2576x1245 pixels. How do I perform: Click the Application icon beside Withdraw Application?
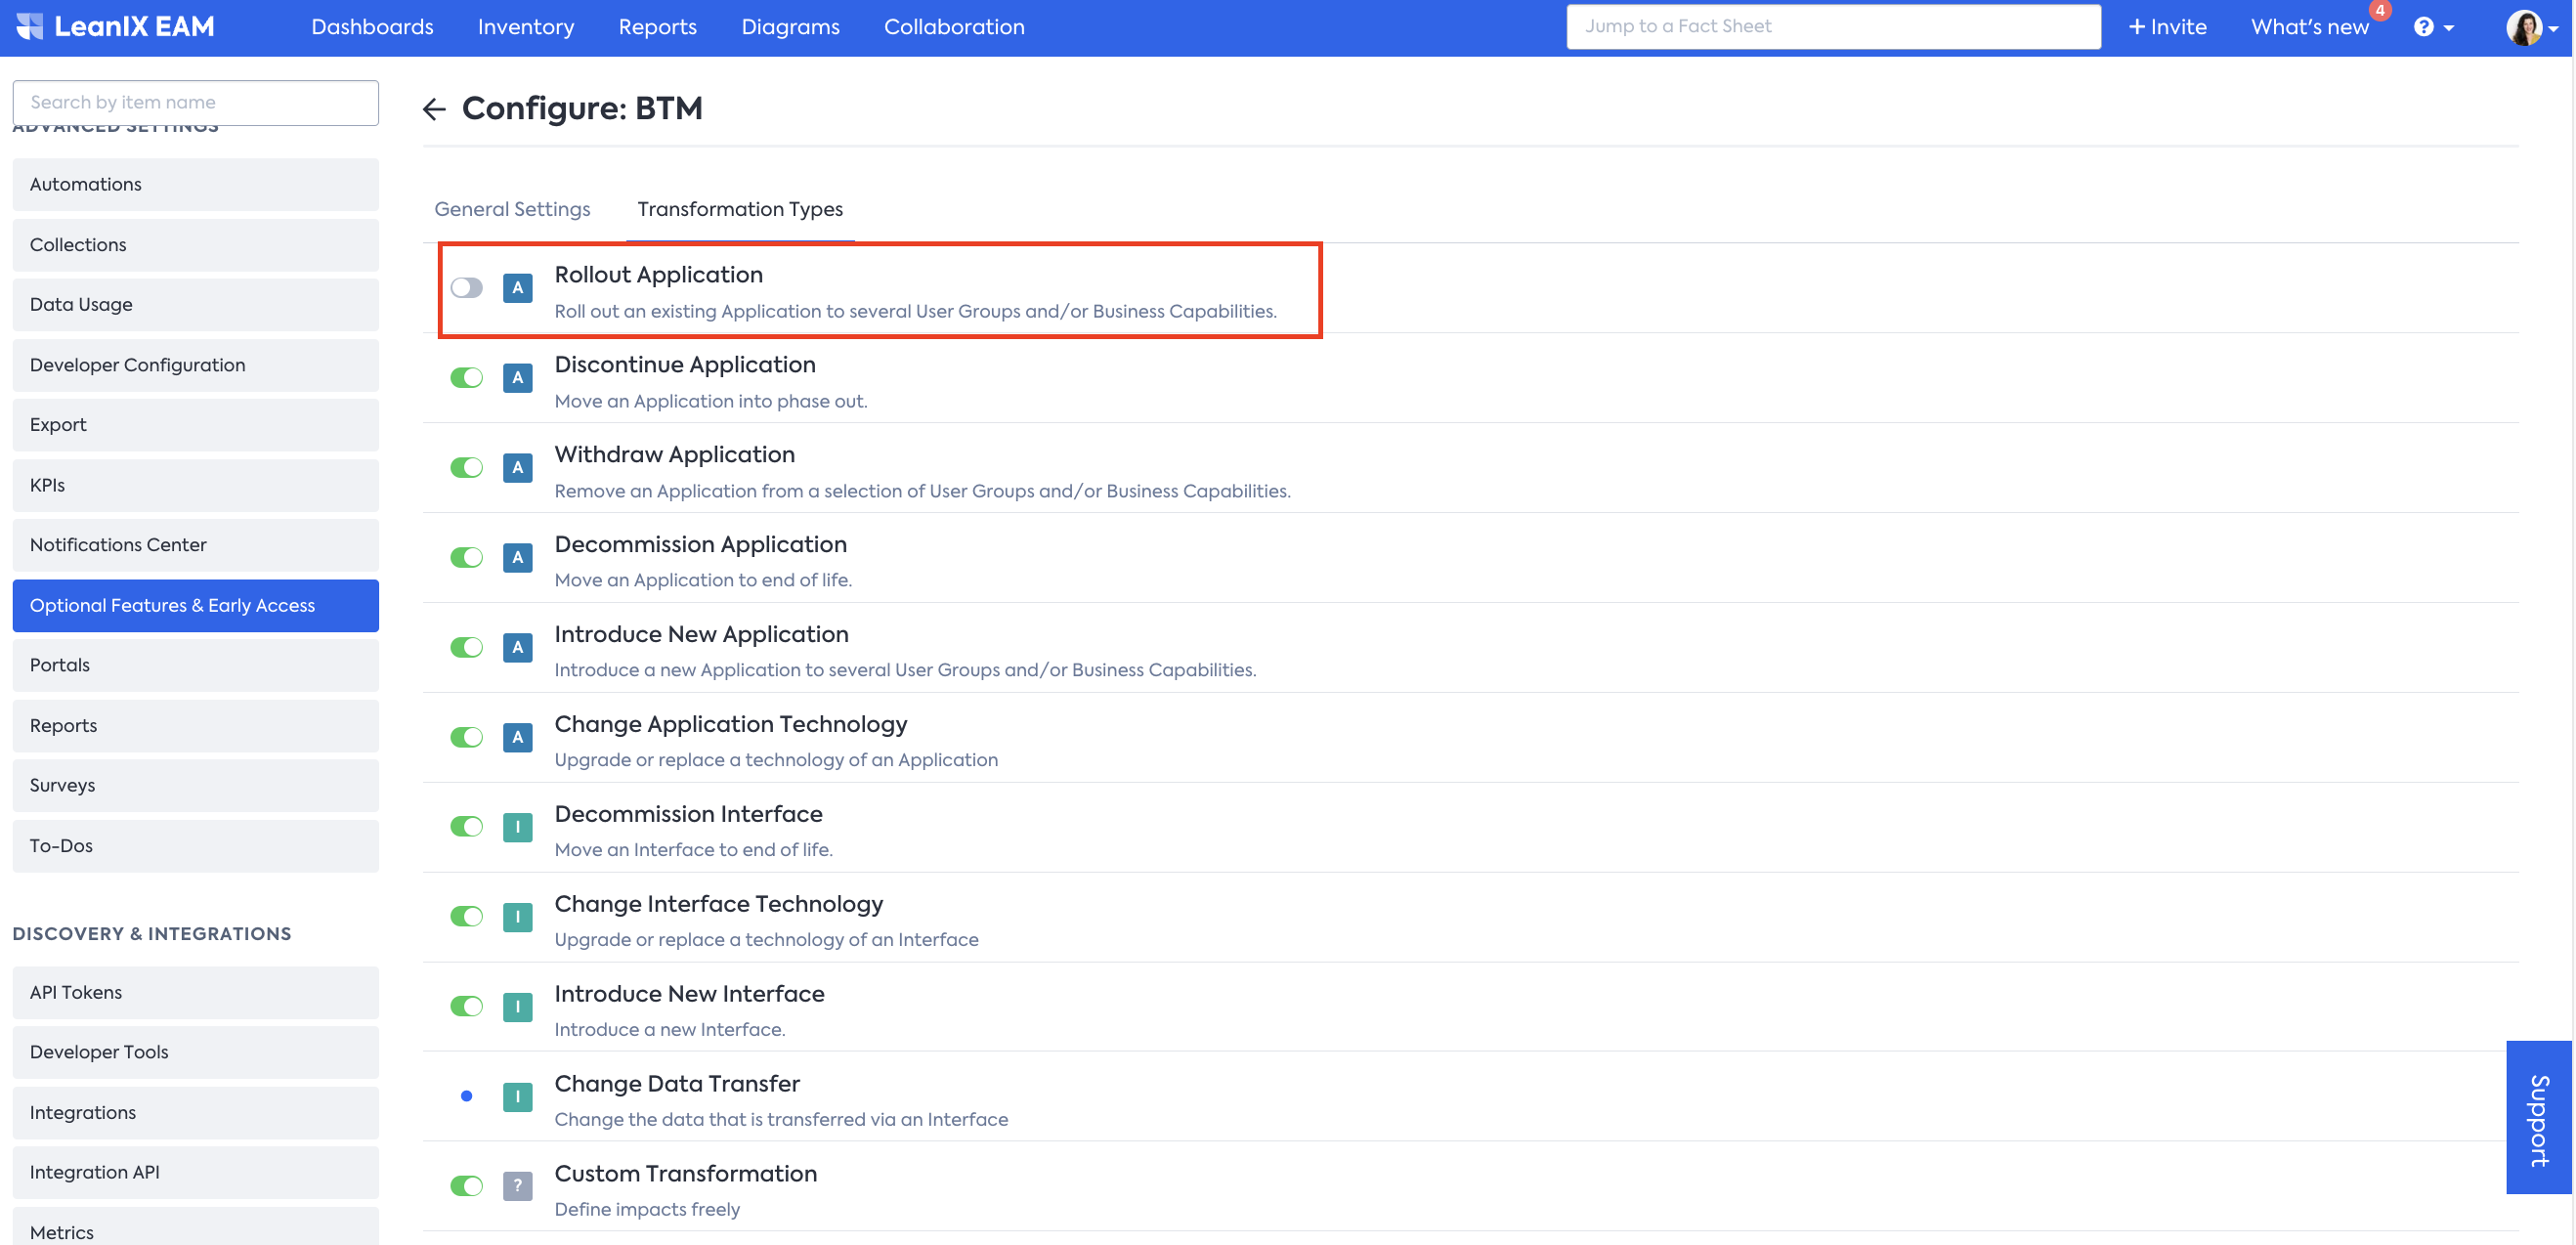517,467
